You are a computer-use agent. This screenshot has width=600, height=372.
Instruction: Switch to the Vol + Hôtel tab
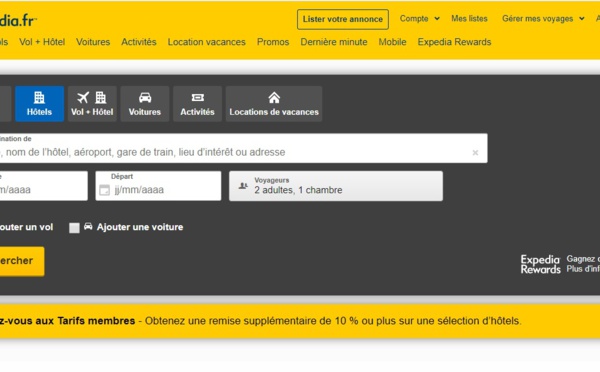pyautogui.click(x=92, y=104)
